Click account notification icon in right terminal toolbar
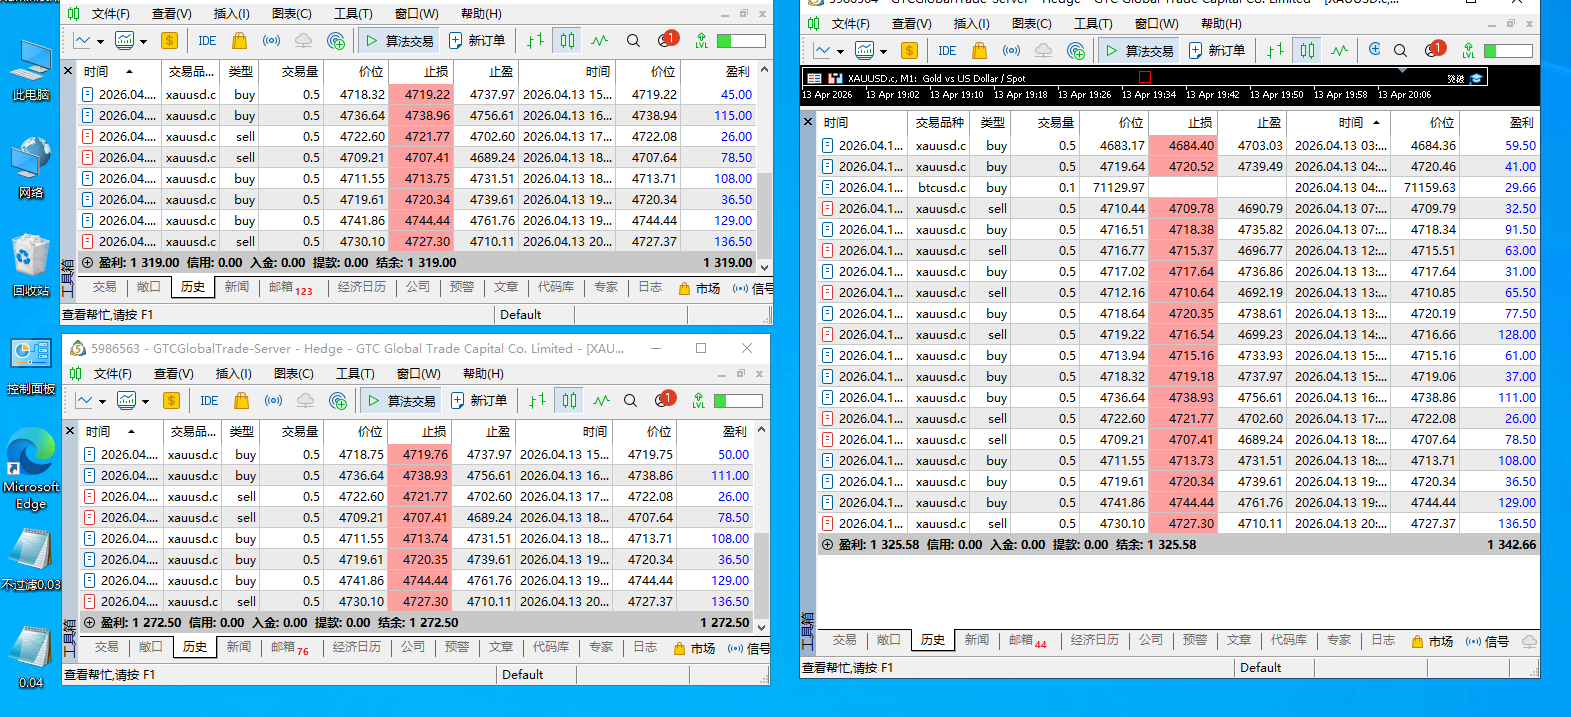This screenshot has height=717, width=1571. (1434, 50)
